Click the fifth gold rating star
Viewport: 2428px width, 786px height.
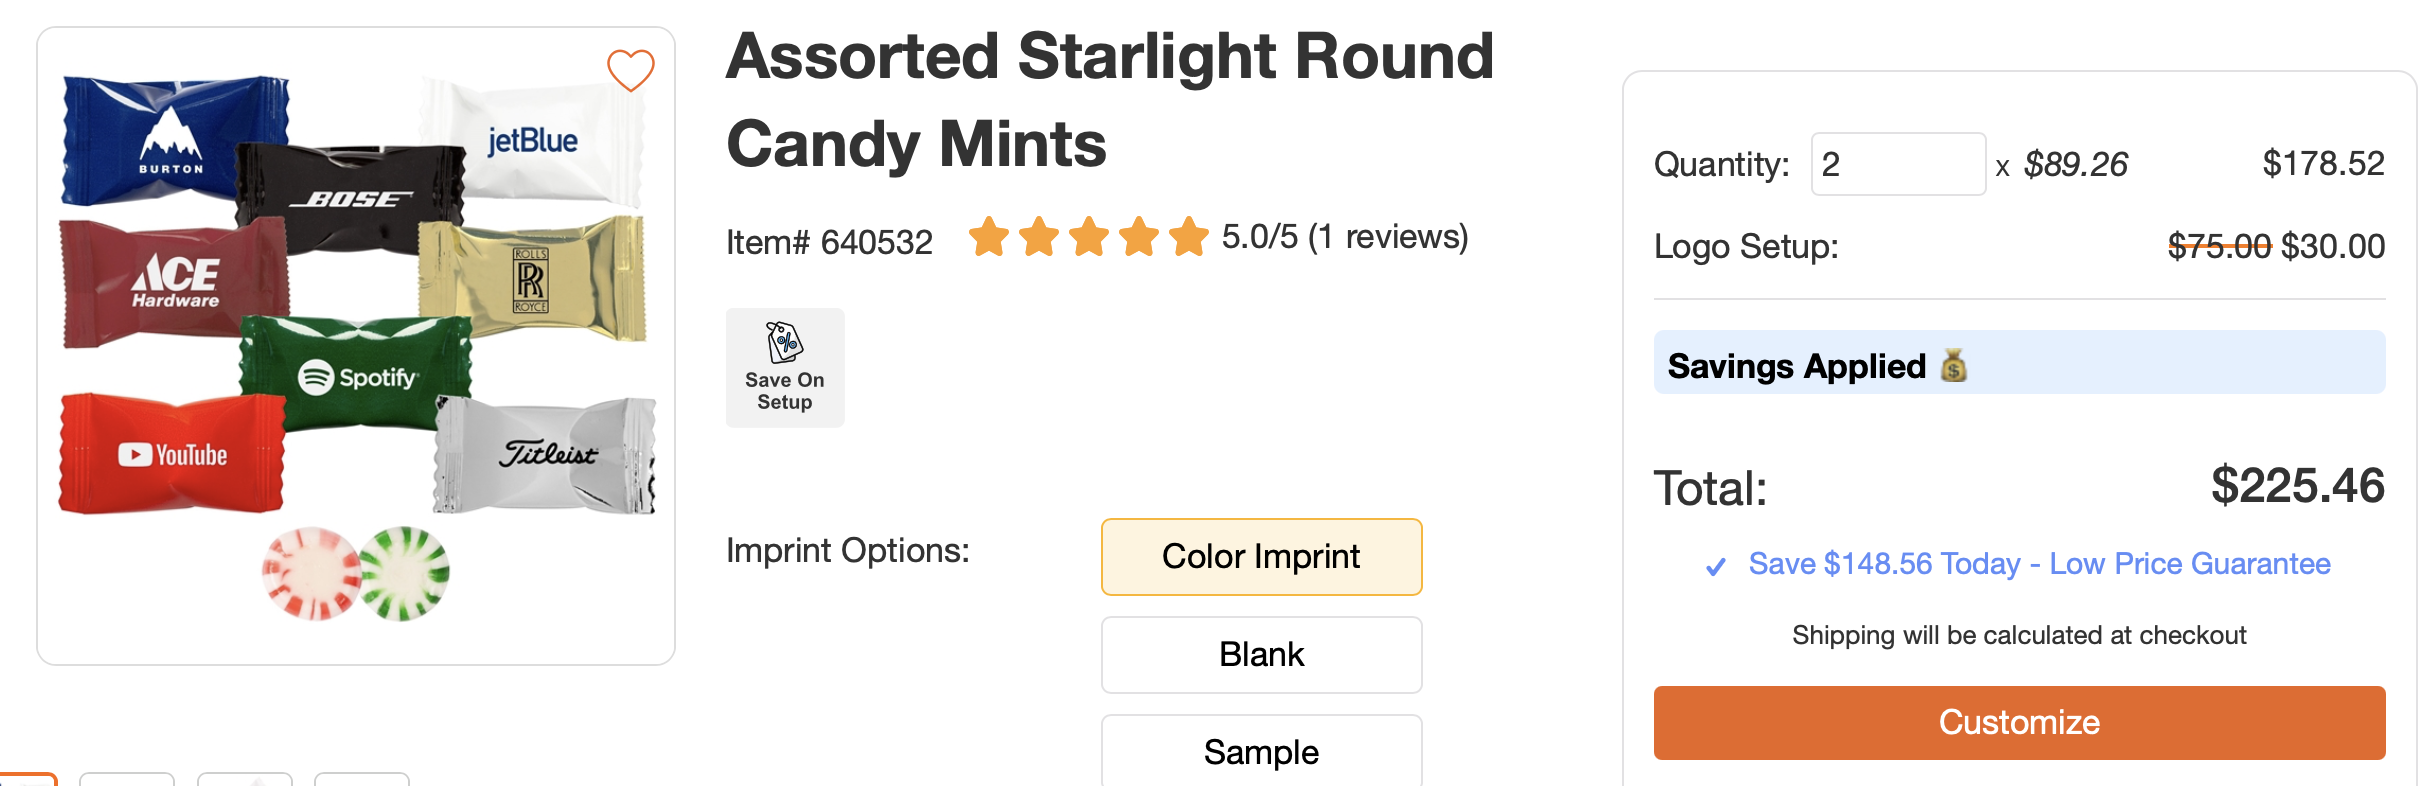click(1189, 238)
